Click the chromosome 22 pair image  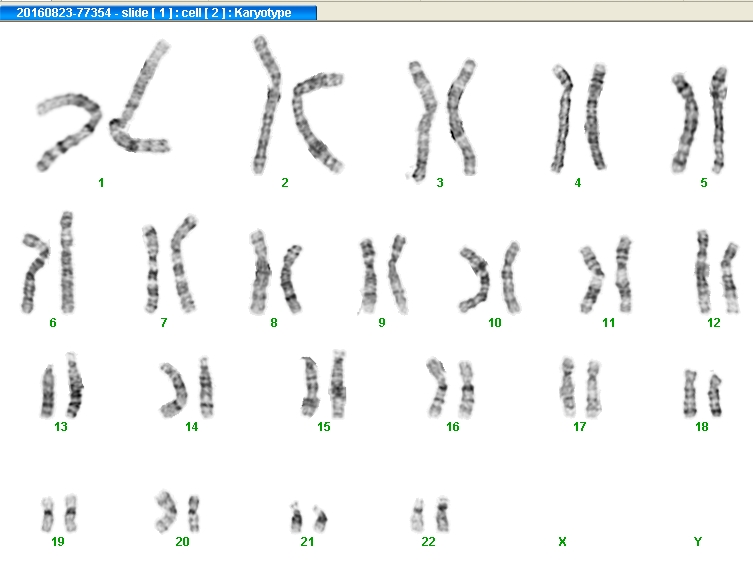point(430,515)
